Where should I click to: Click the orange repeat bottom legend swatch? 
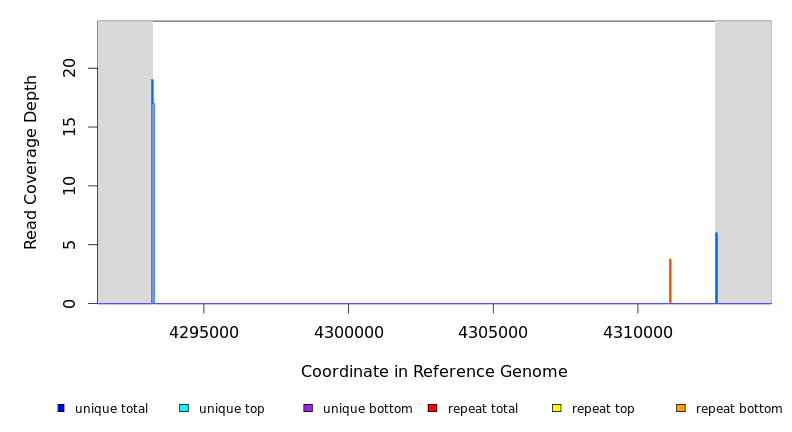(x=681, y=408)
